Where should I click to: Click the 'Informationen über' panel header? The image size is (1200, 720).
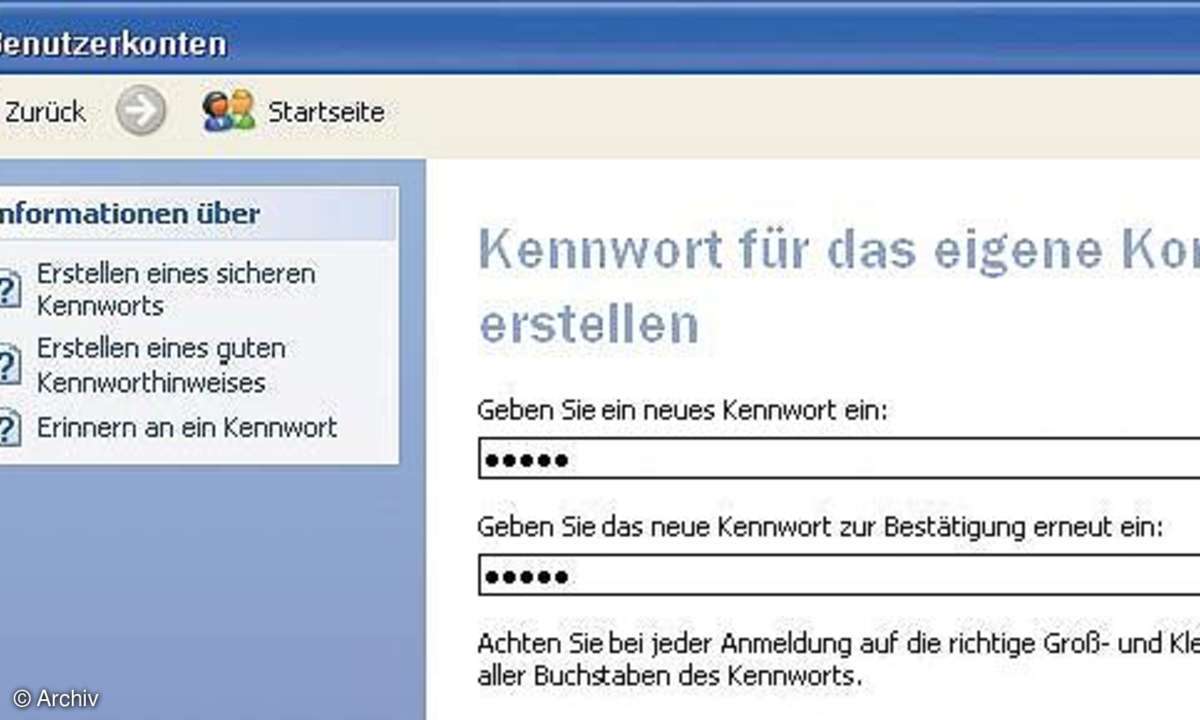[x=198, y=214]
